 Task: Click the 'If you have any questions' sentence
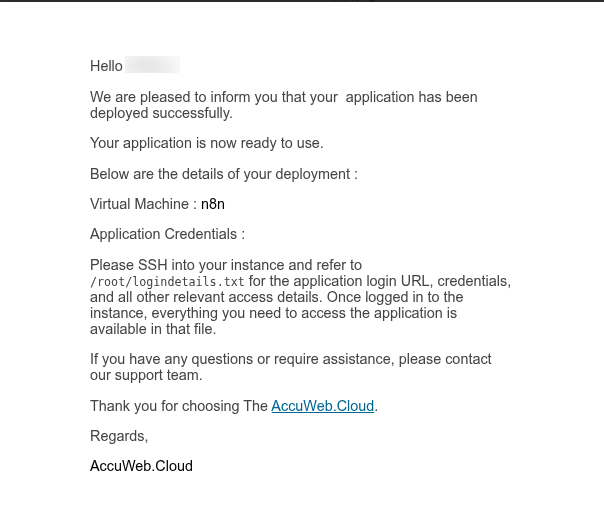point(290,359)
